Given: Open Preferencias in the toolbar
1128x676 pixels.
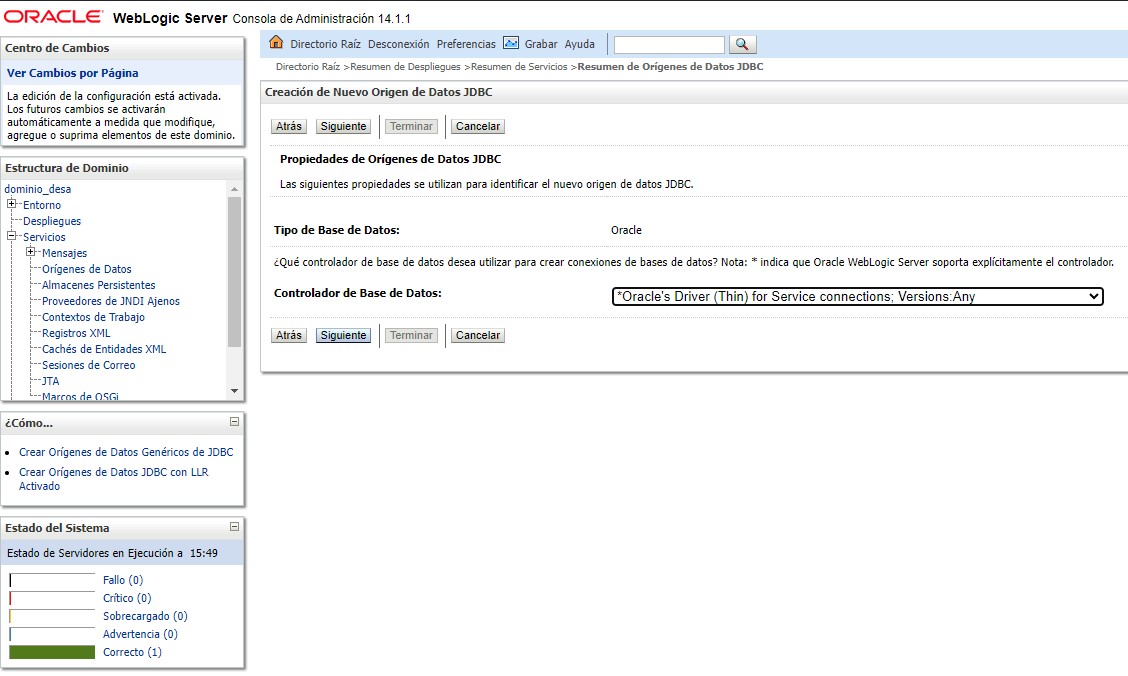Looking at the screenshot, I should pos(466,44).
